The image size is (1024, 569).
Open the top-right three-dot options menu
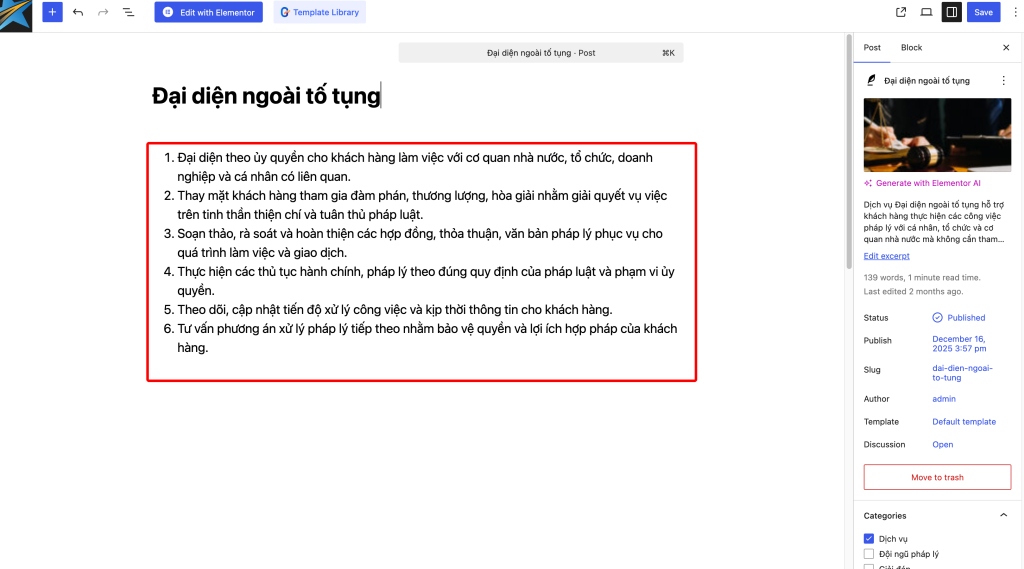pos(1015,12)
